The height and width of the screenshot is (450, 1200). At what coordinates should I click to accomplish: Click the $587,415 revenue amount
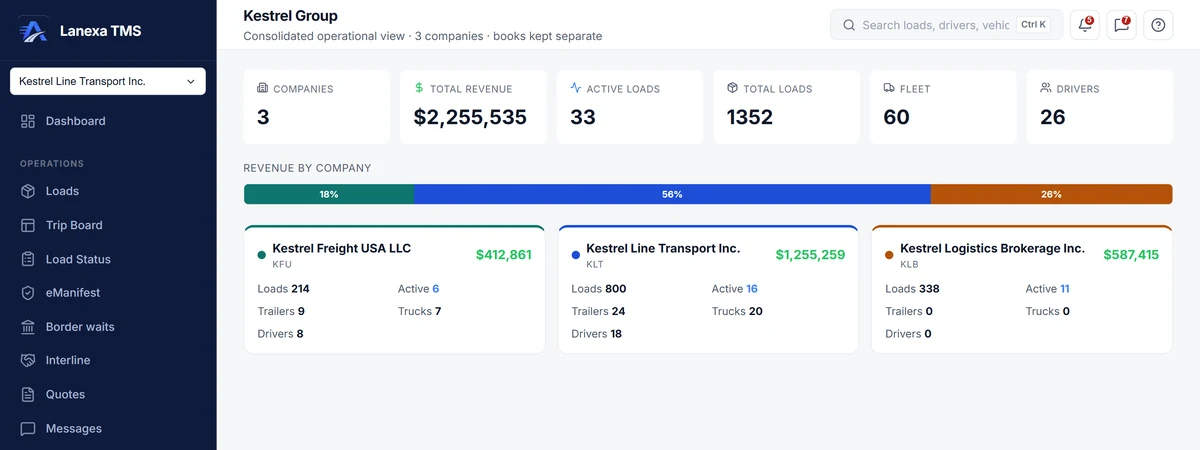tap(1131, 255)
